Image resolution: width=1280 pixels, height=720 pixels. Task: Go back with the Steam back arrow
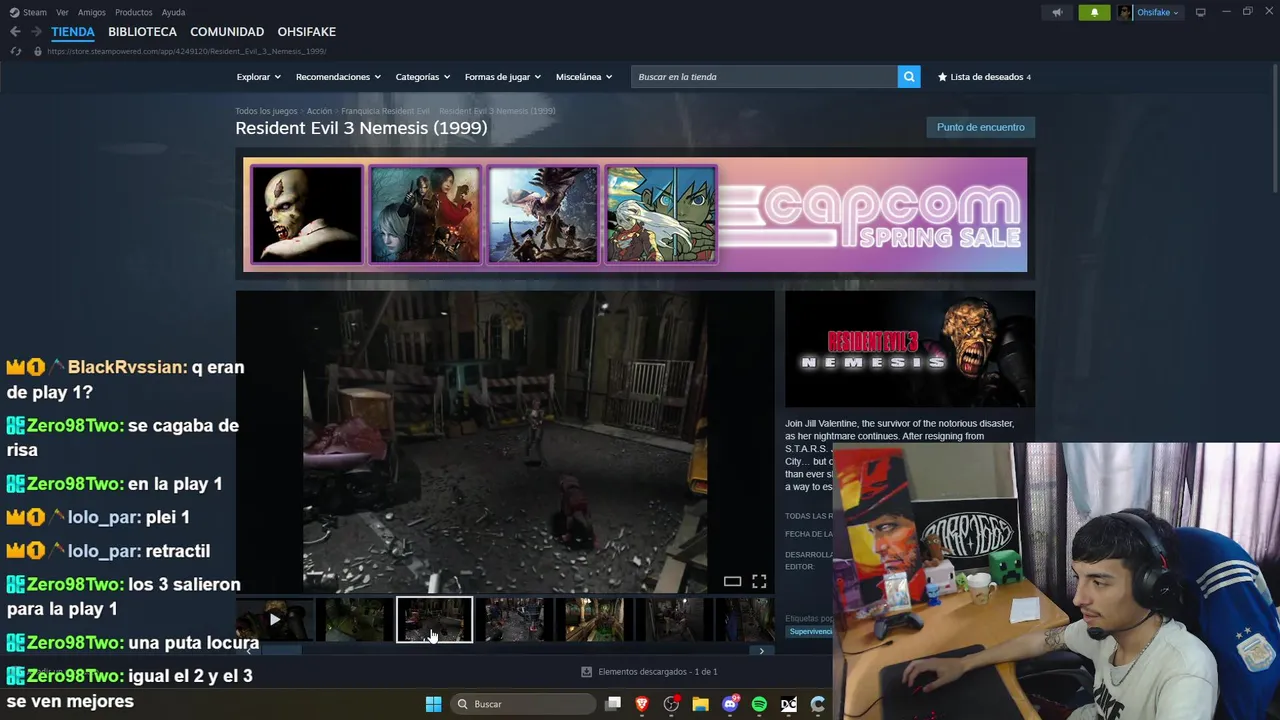[15, 32]
